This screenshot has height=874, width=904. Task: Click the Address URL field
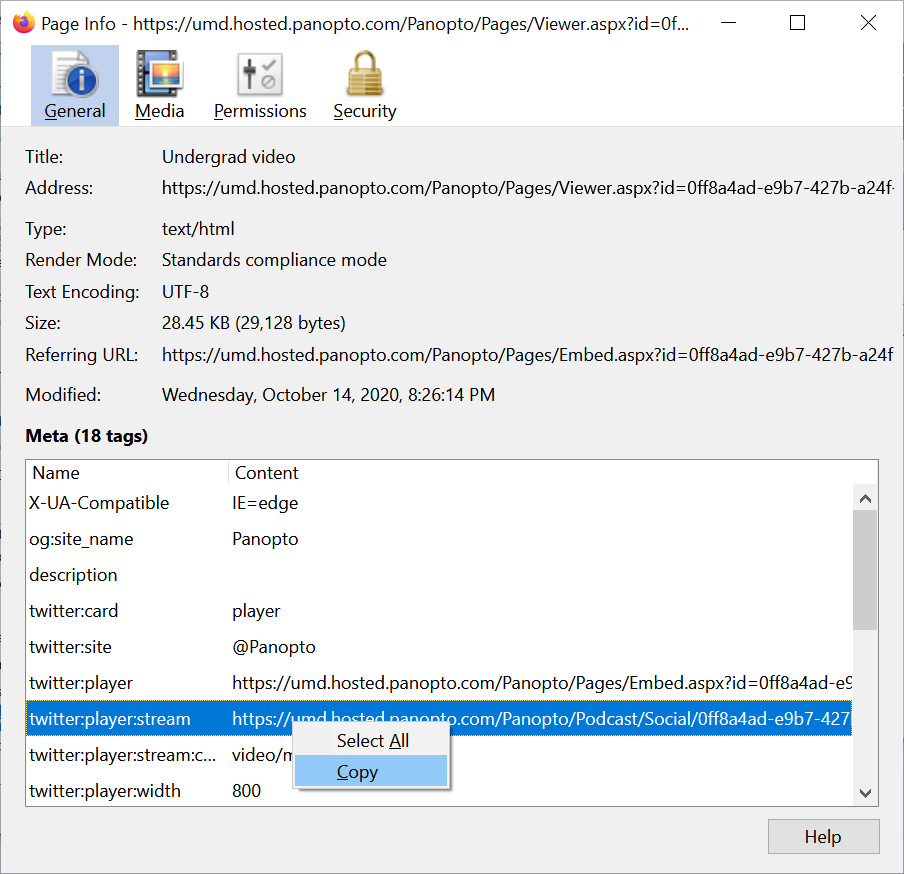pos(528,188)
